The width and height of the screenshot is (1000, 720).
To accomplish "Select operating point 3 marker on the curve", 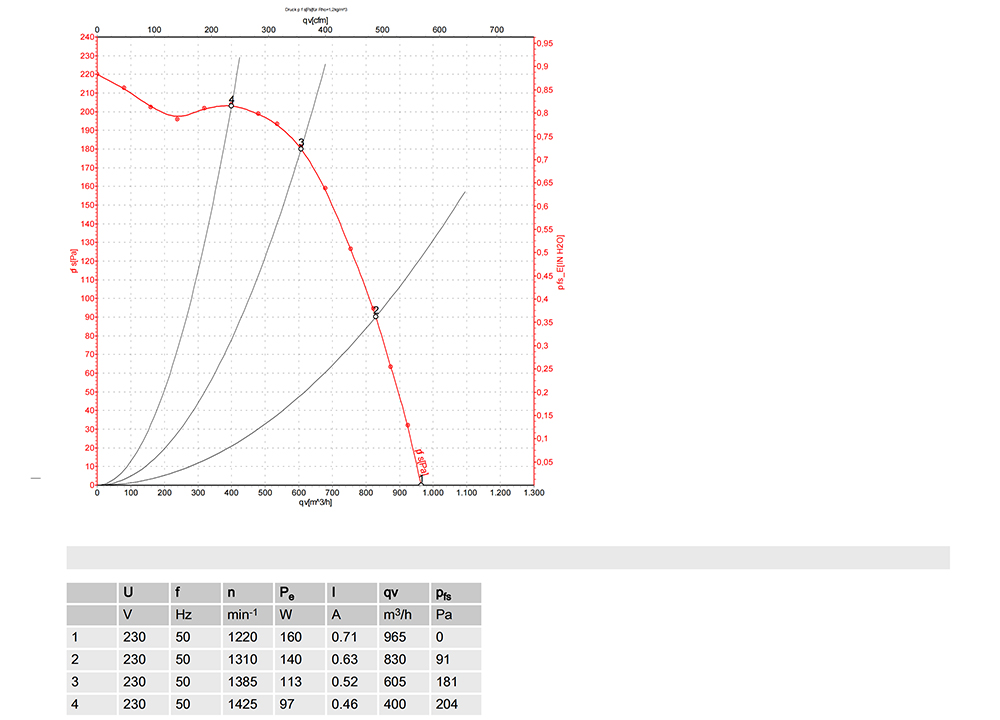I will pos(300,148).
